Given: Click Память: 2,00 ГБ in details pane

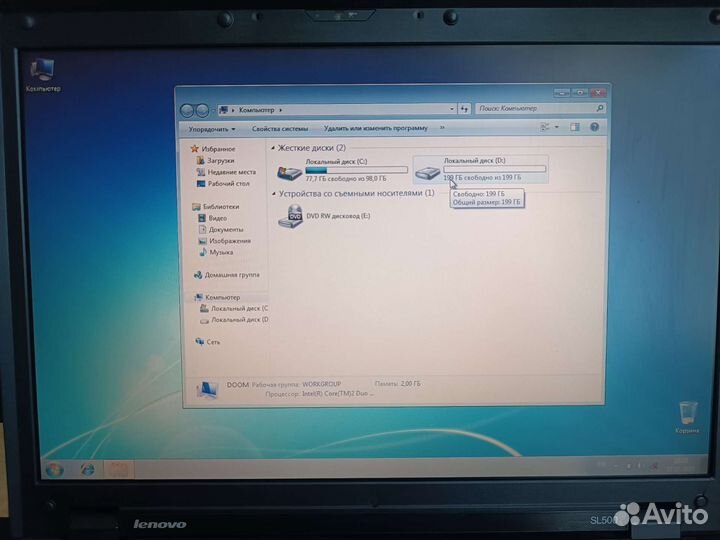Looking at the screenshot, I should pyautogui.click(x=397, y=383).
